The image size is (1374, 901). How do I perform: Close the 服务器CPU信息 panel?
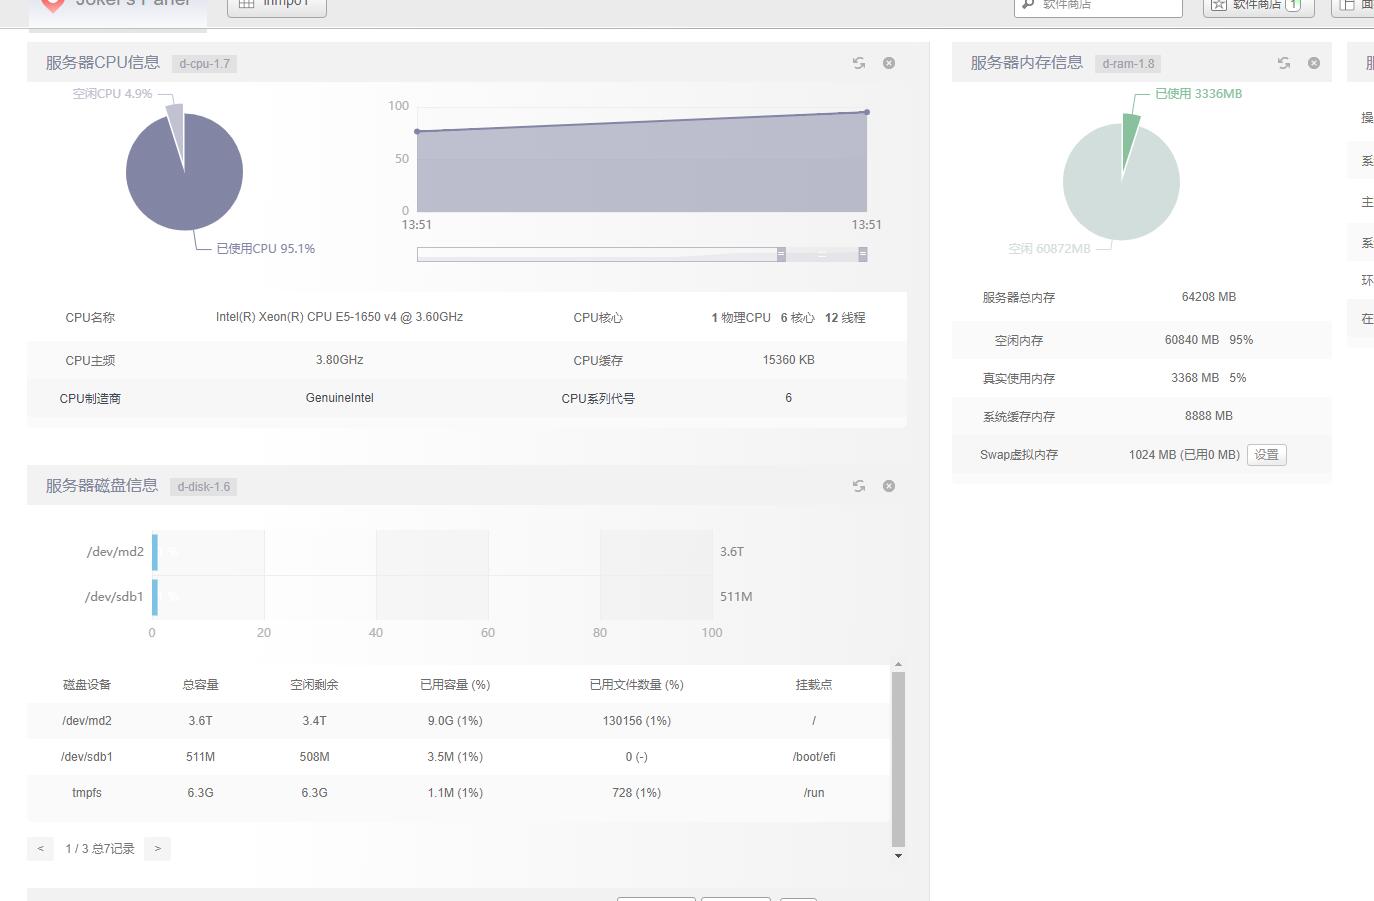tap(889, 63)
